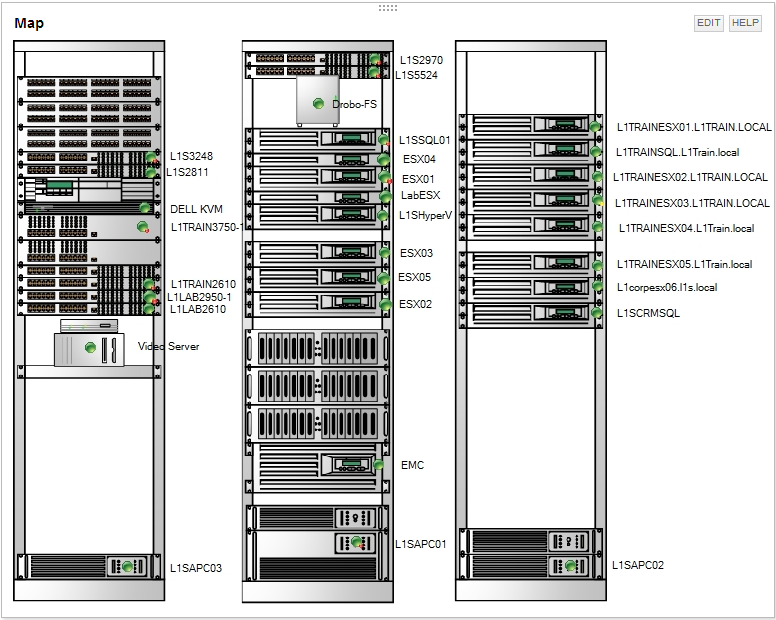Click the L1TRAIN2610 label
This screenshot has width=776, height=620.
coord(203,285)
